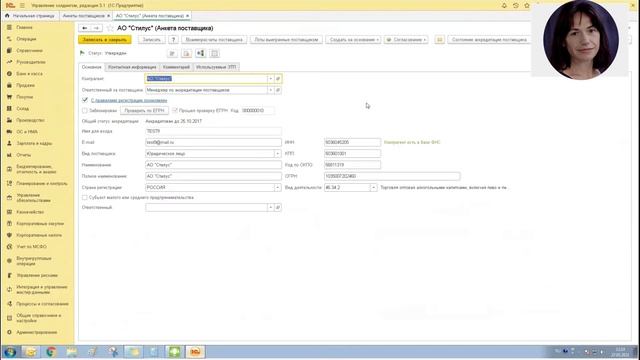This screenshot has width=640, height=360.
Task: Open the Казначейство sidebar section
Action: click(x=30, y=212)
